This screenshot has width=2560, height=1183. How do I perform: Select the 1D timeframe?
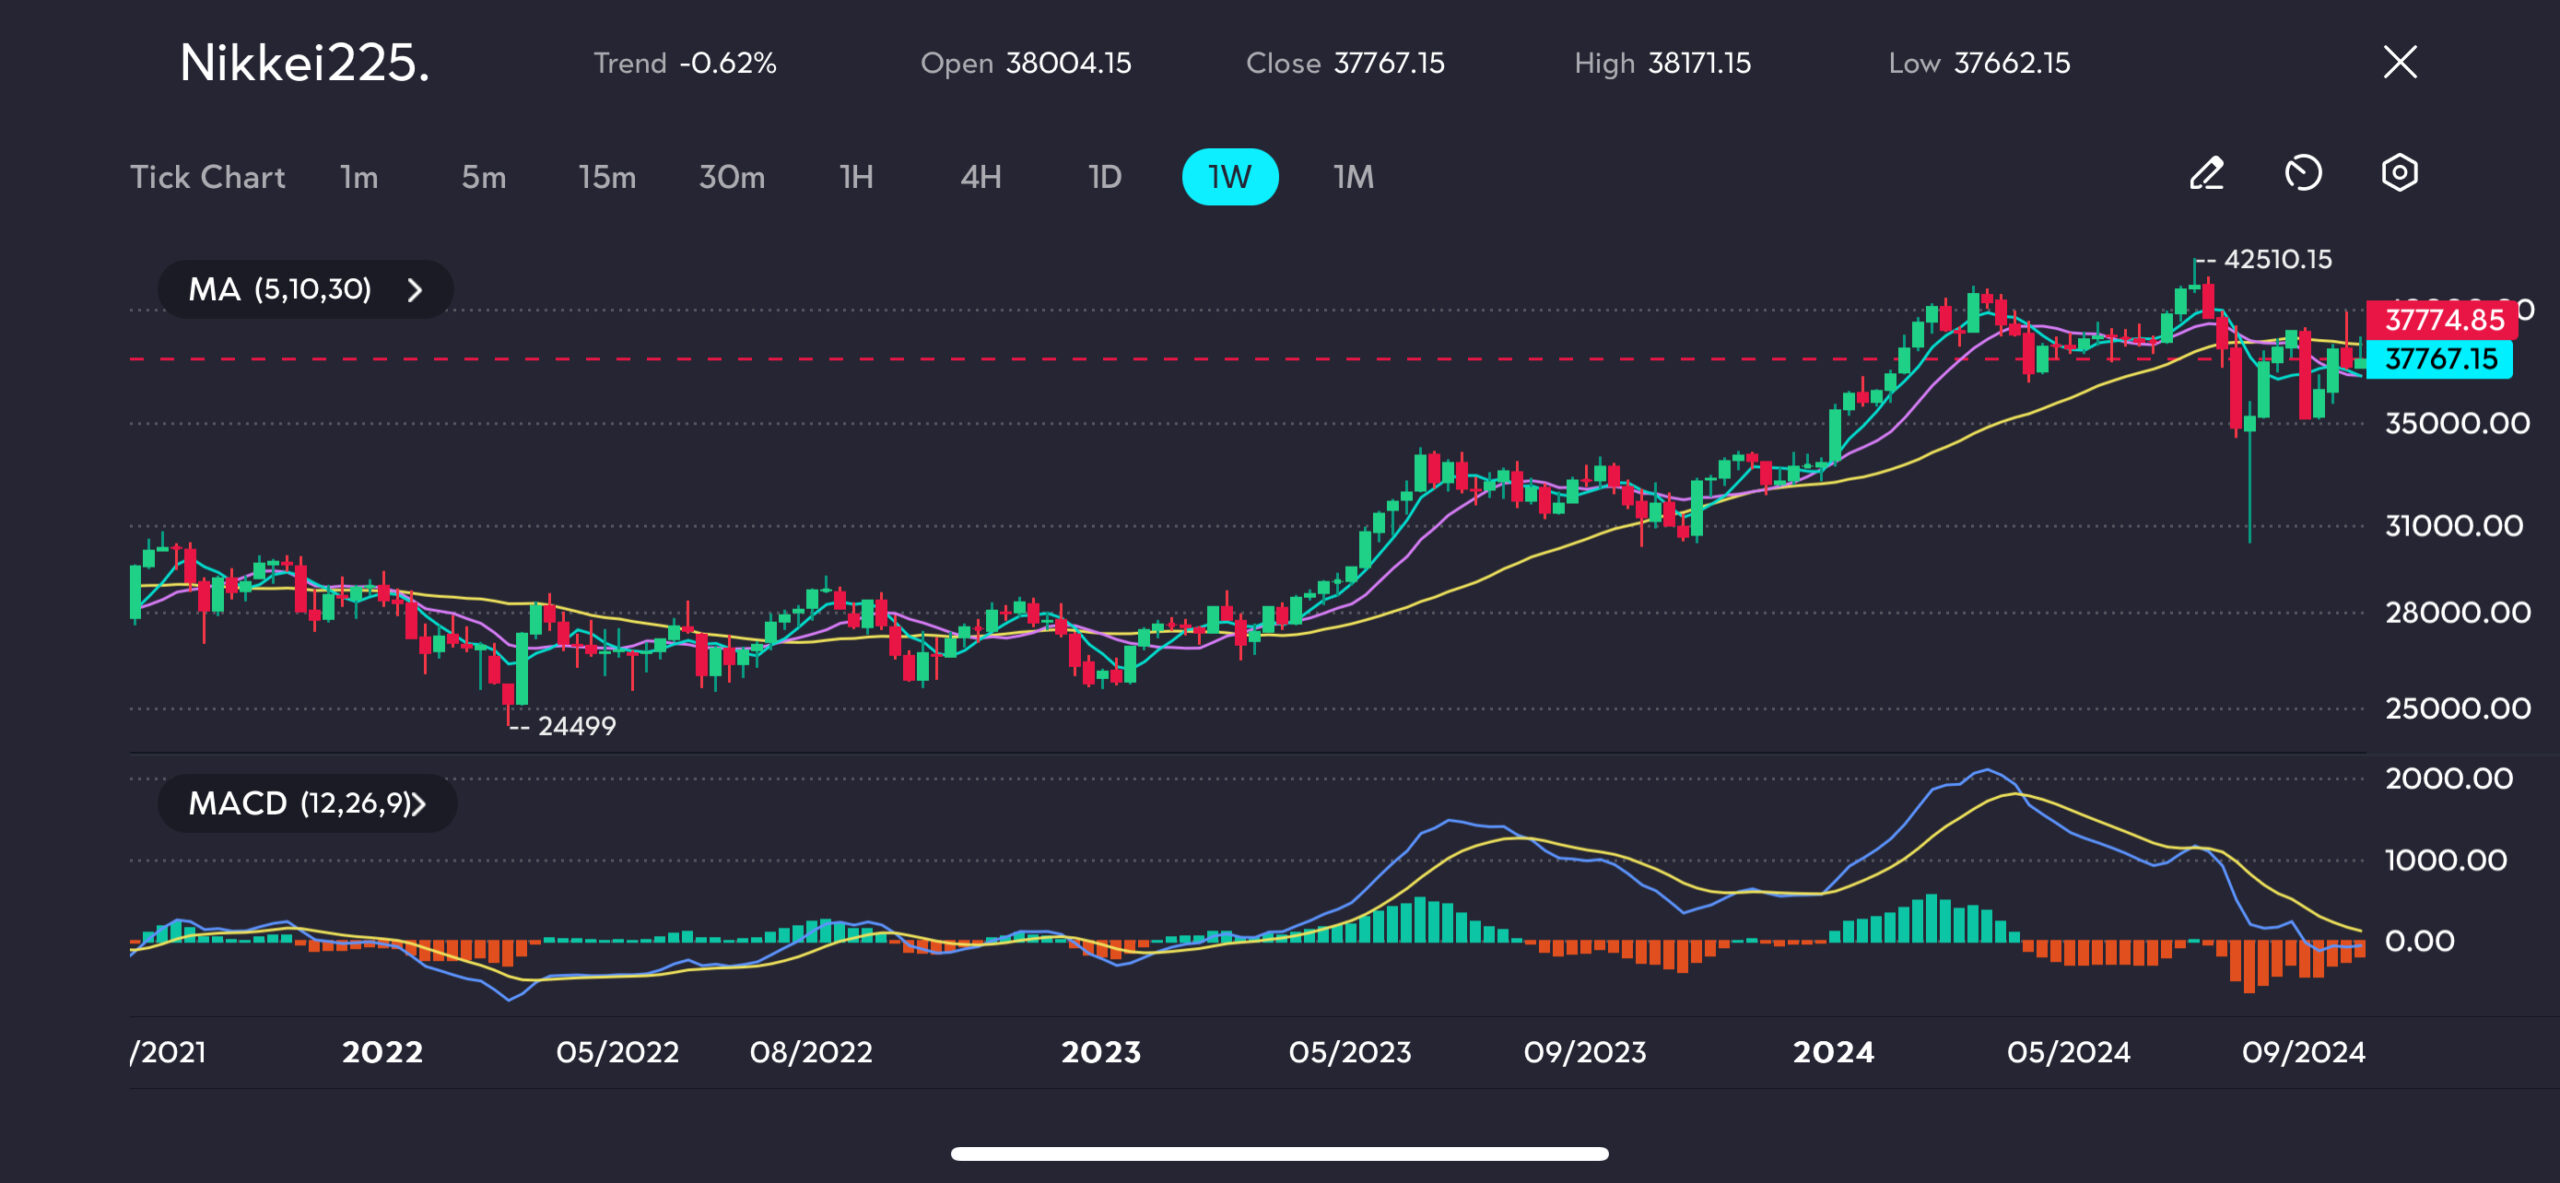(1105, 177)
